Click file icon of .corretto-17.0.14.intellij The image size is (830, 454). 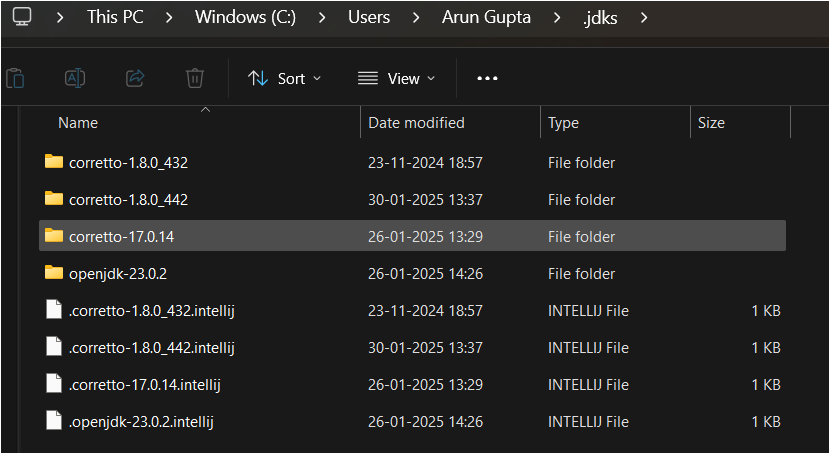tap(54, 384)
